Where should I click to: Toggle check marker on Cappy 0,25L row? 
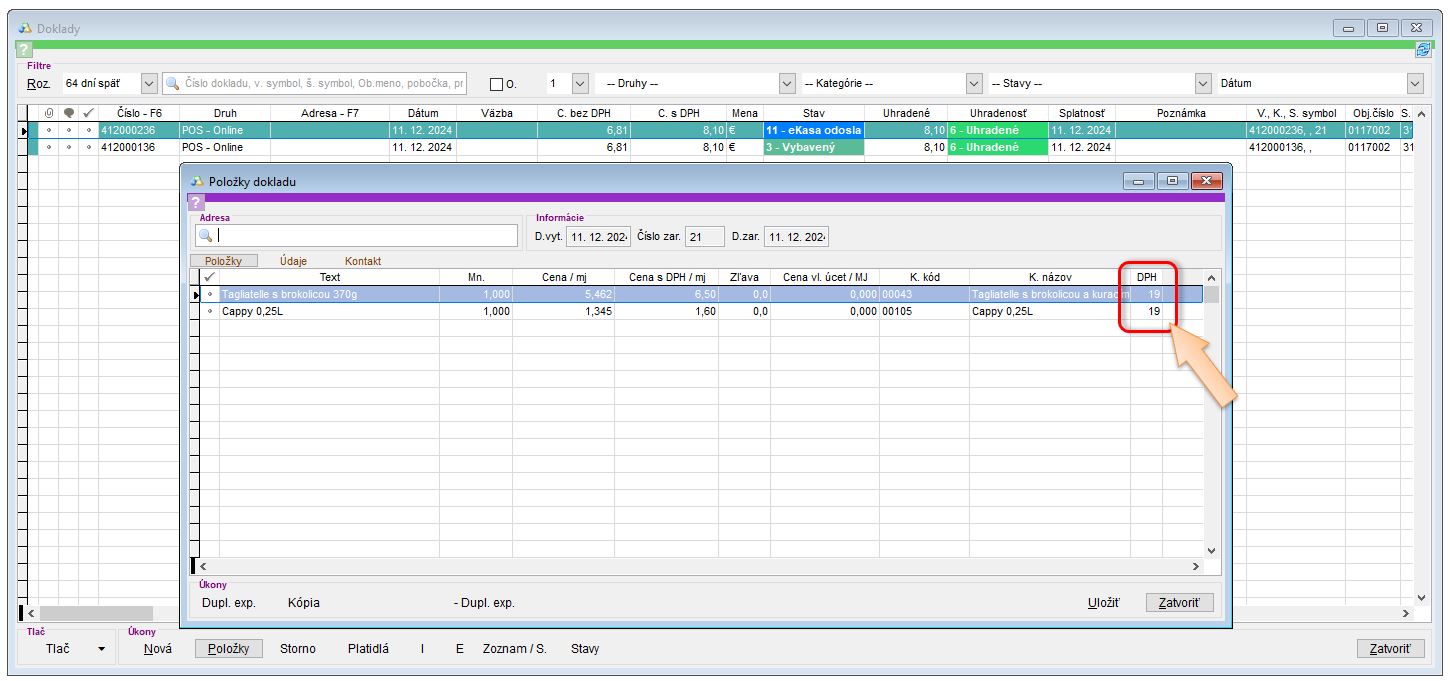click(x=209, y=311)
